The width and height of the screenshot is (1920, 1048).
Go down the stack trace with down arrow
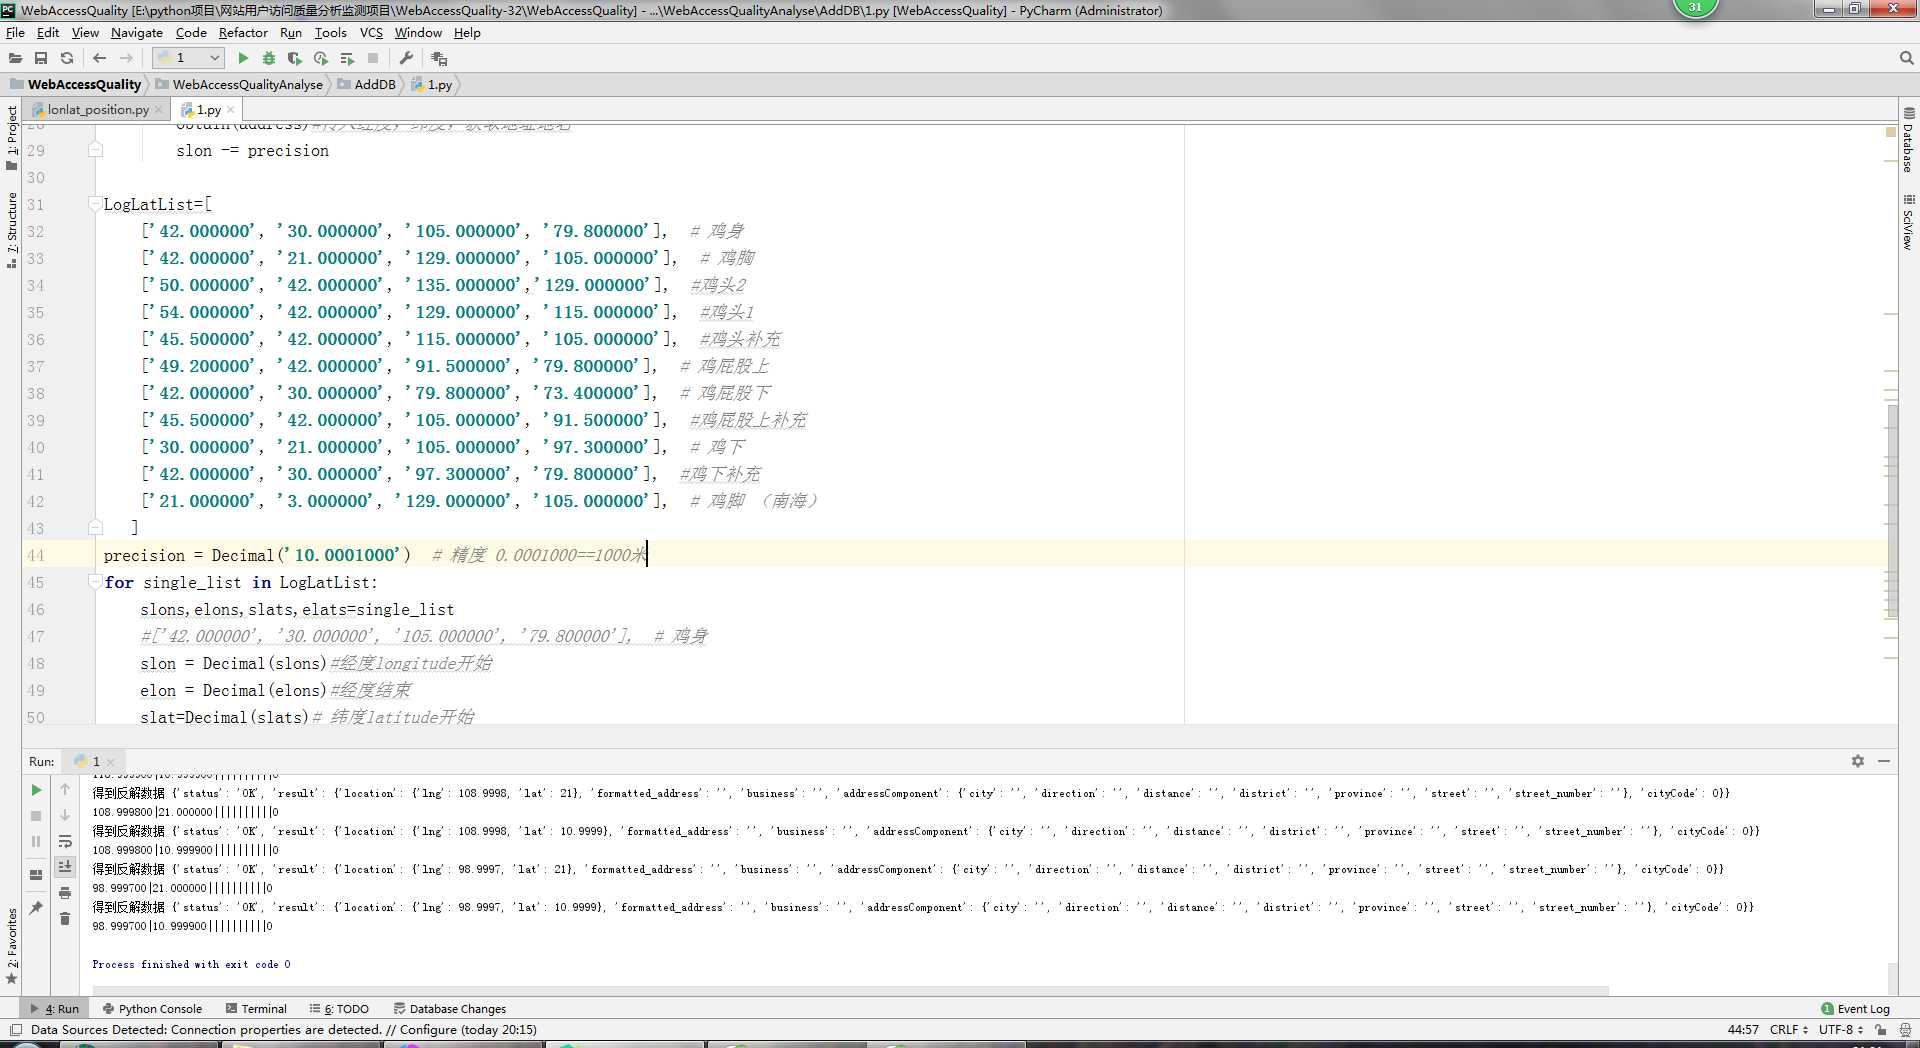tap(65, 816)
